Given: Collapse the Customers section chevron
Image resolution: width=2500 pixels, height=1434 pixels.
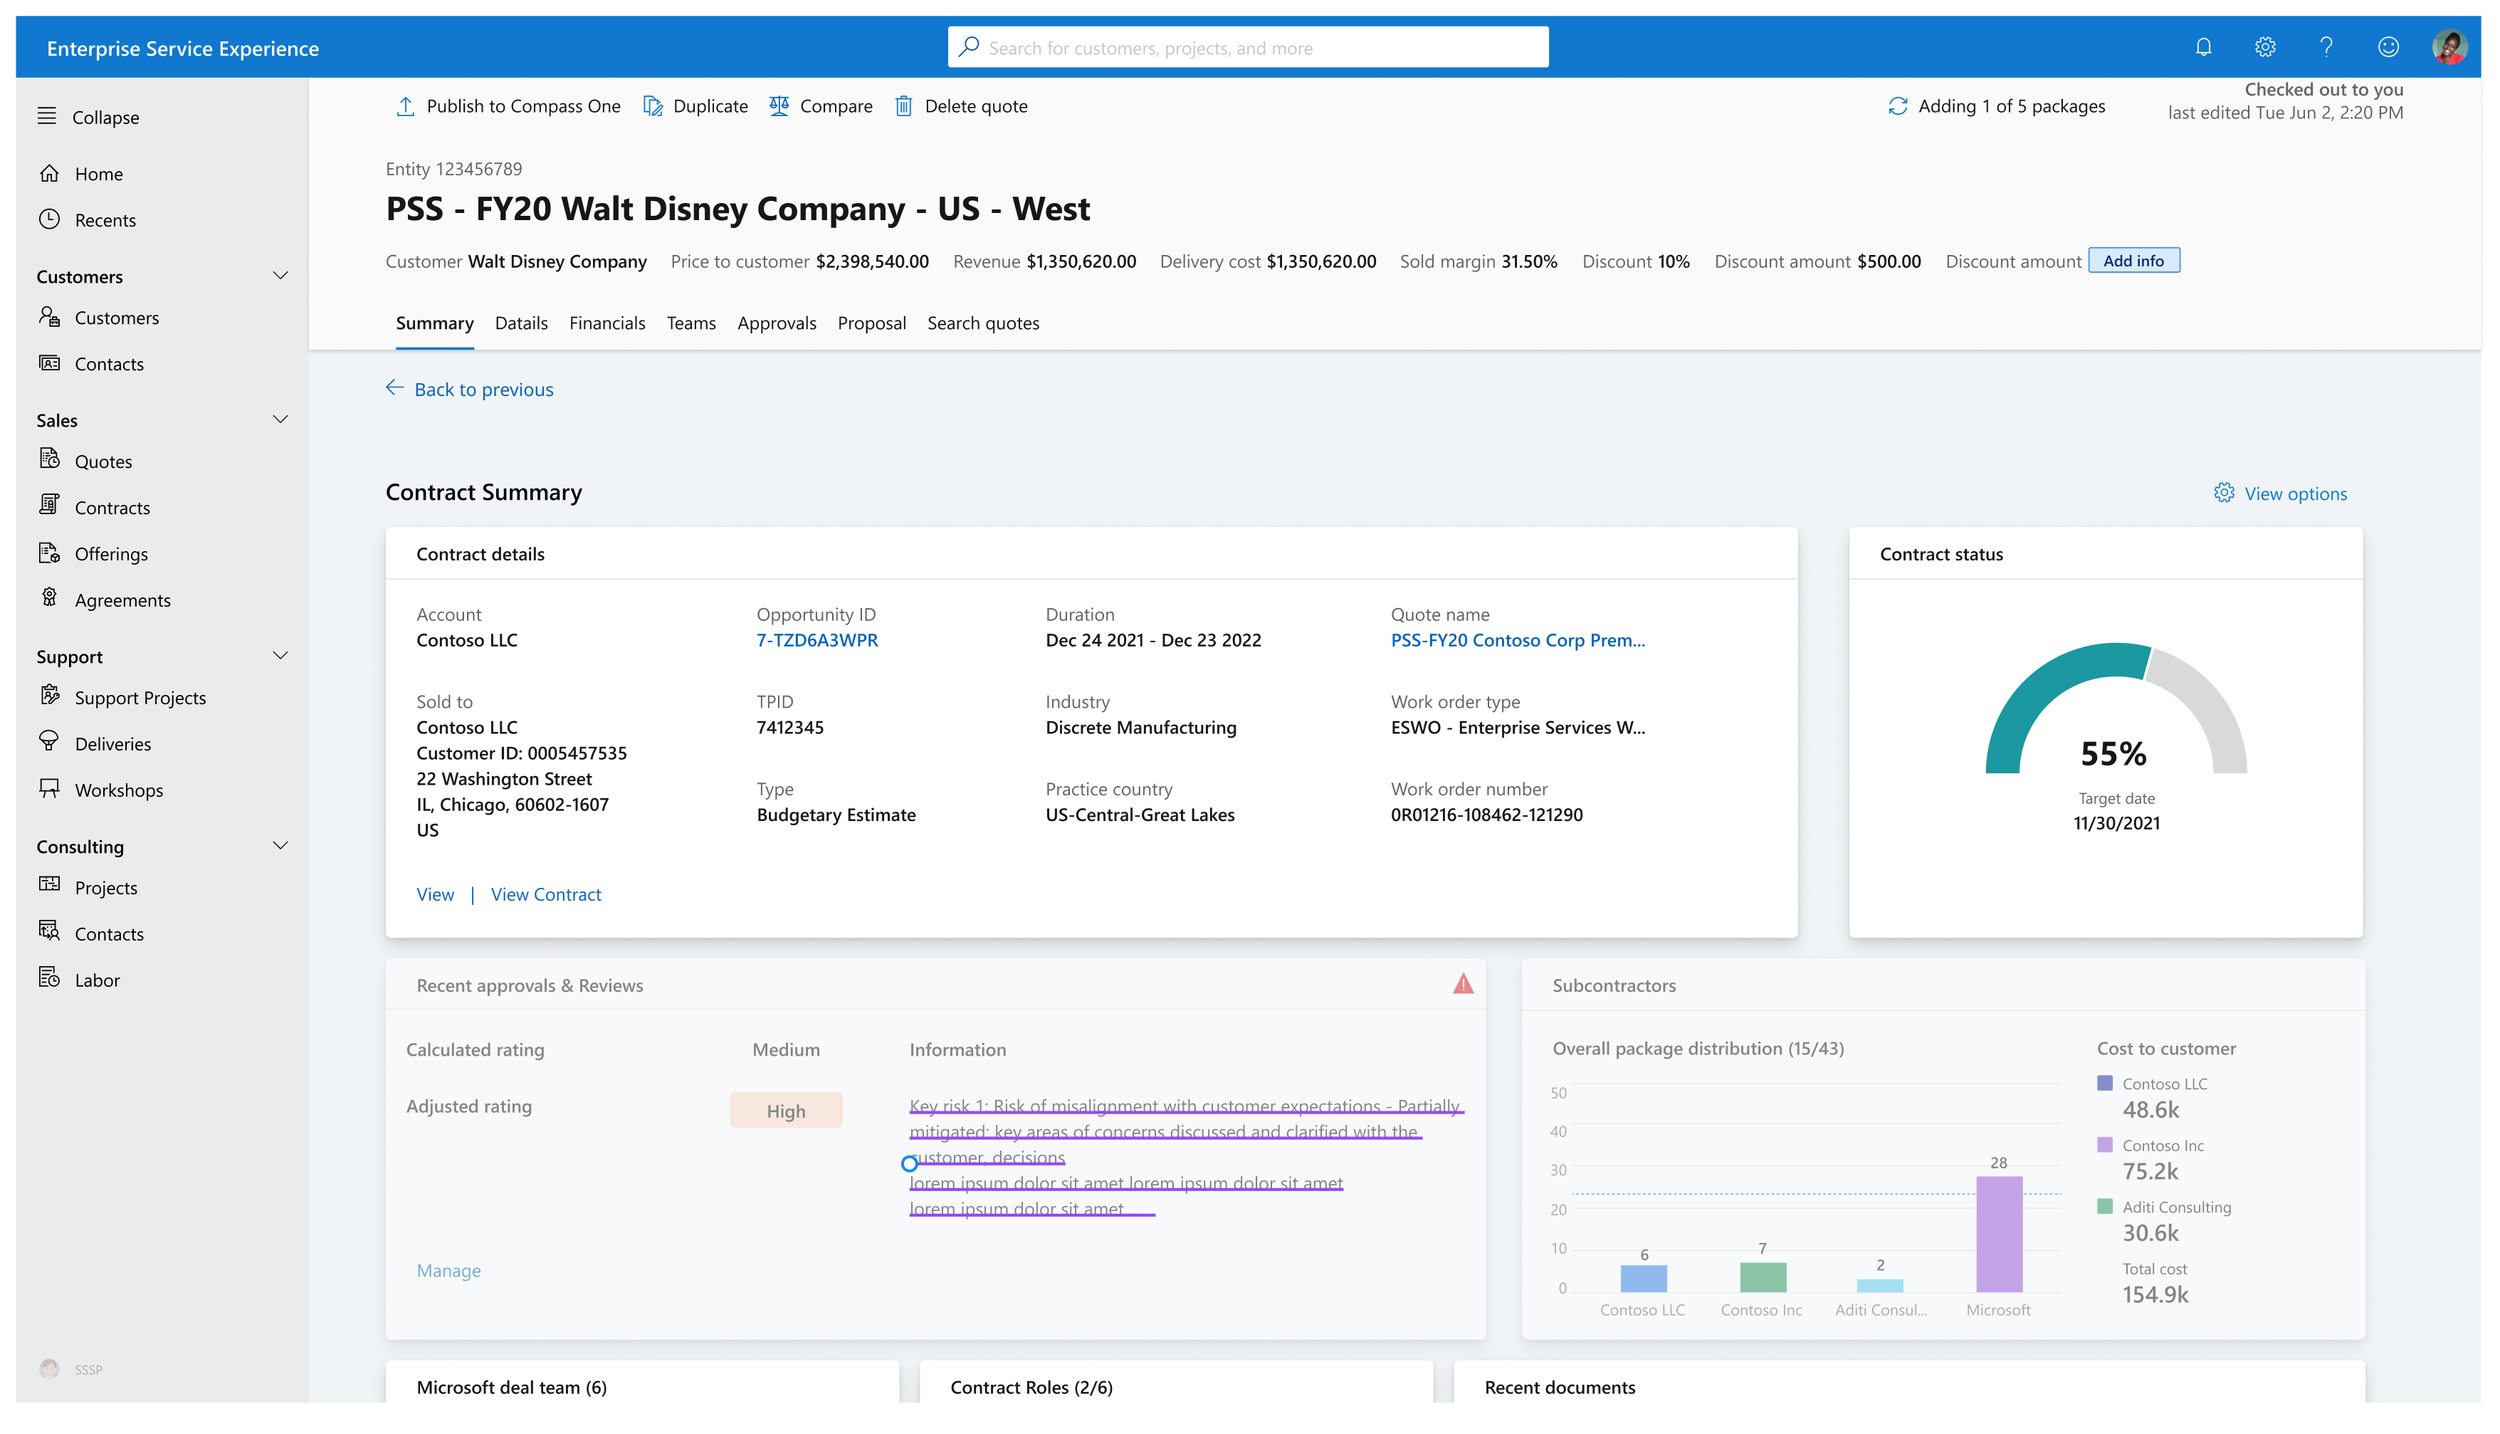Looking at the screenshot, I should click(x=280, y=276).
